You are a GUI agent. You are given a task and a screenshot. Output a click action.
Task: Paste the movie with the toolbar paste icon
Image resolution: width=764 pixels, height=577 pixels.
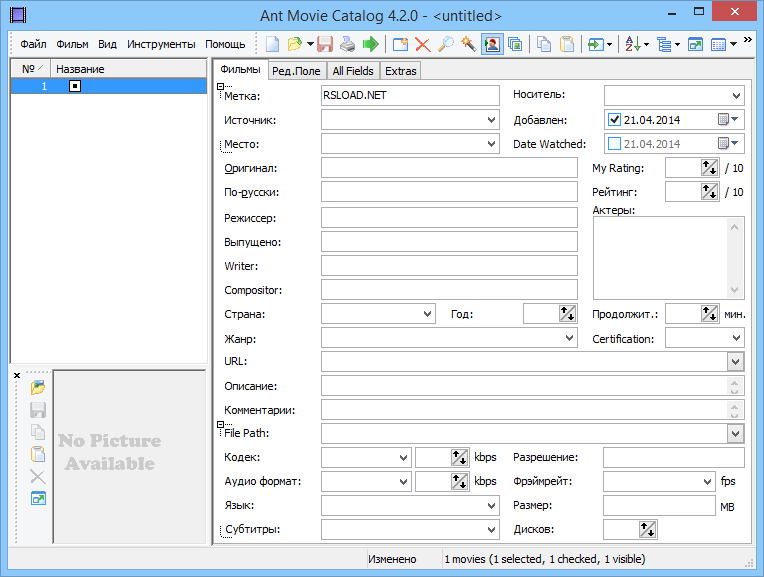567,44
